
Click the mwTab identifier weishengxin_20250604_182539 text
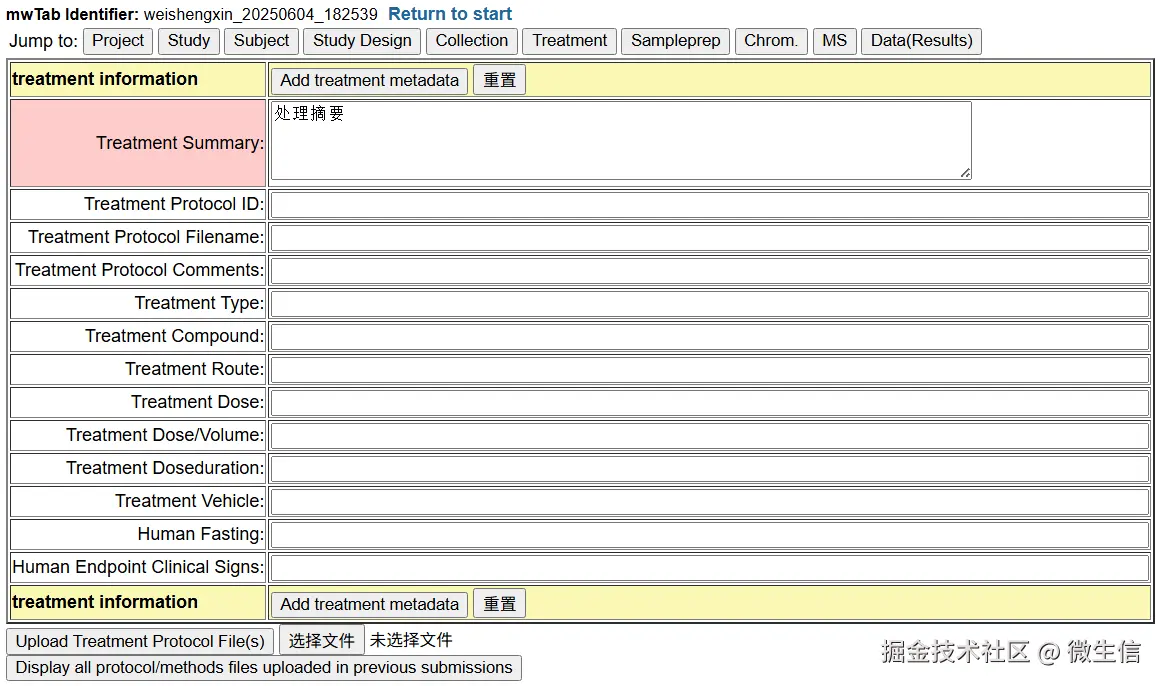click(x=260, y=14)
